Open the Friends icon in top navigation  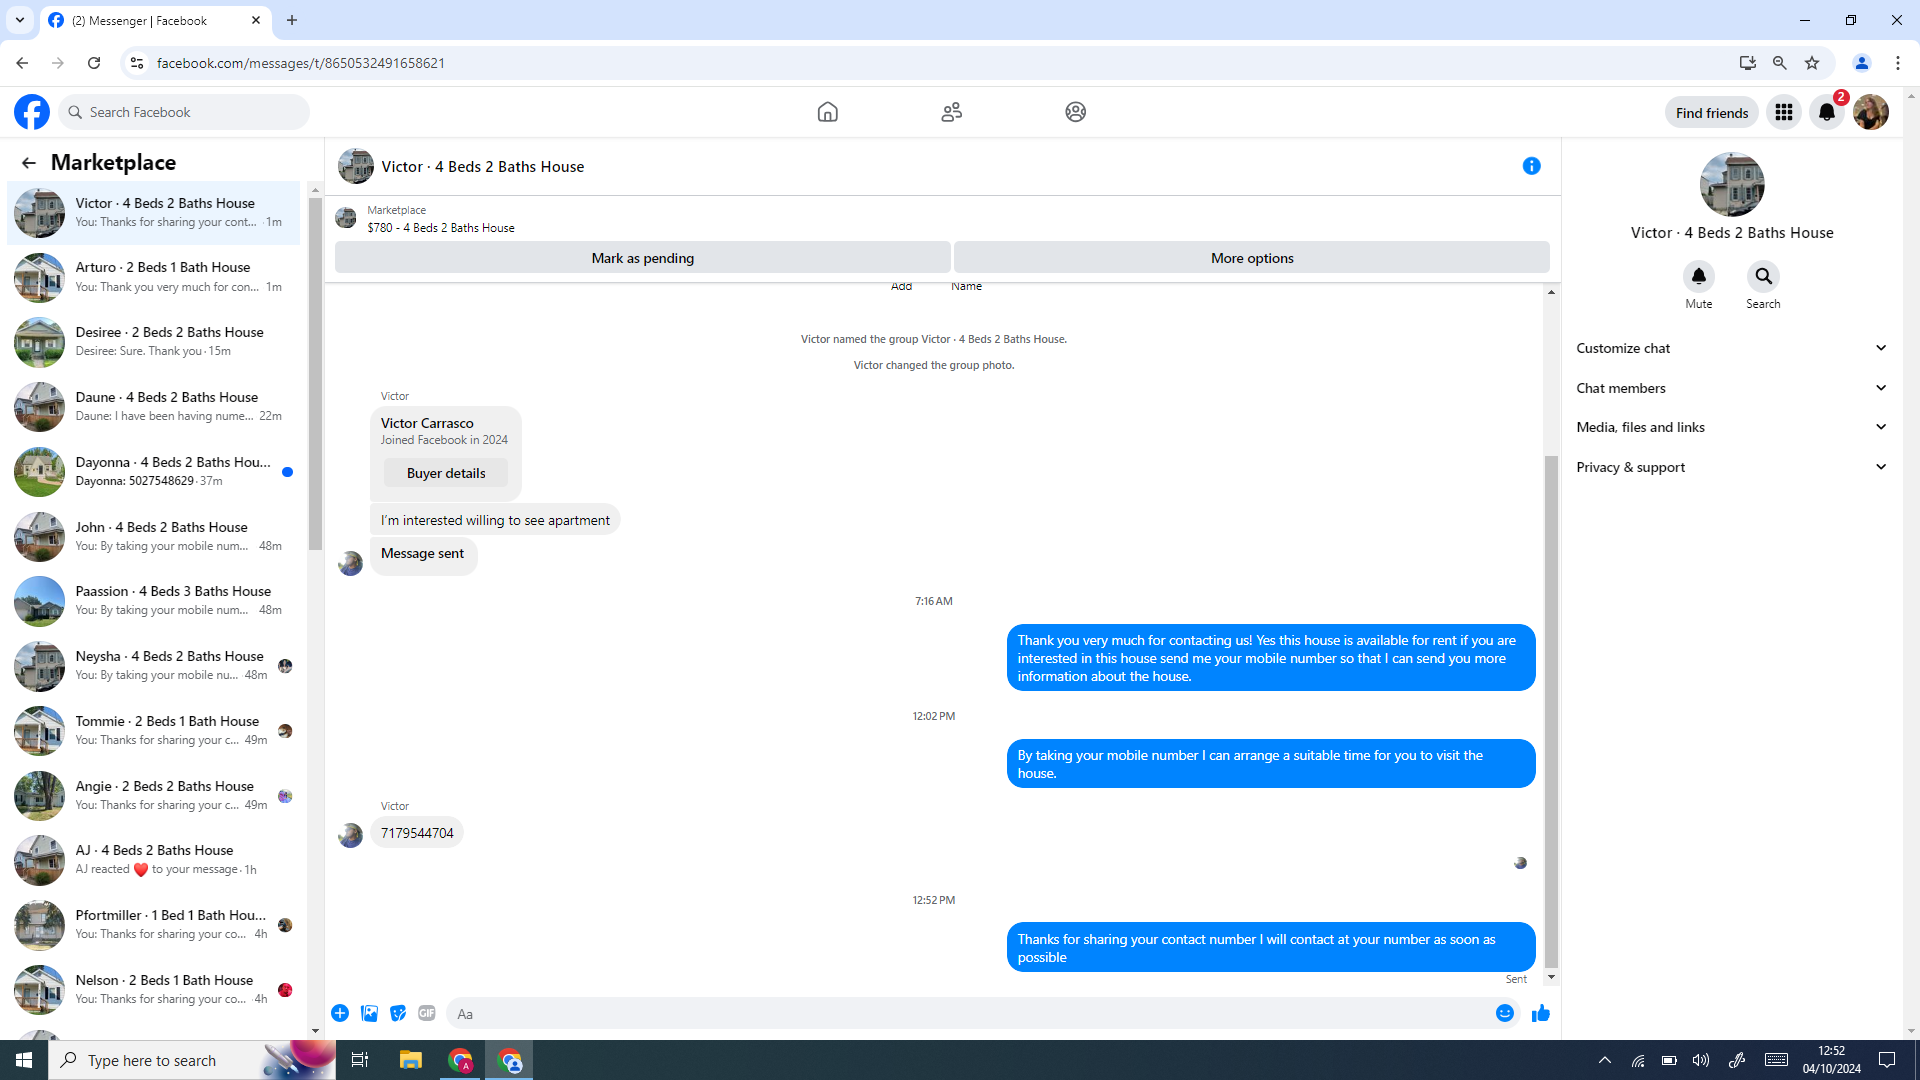[951, 112]
